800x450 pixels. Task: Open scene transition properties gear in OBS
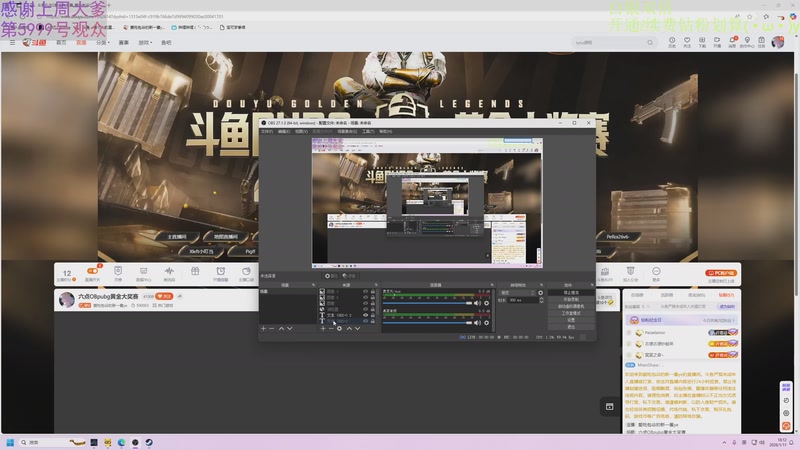[540, 293]
